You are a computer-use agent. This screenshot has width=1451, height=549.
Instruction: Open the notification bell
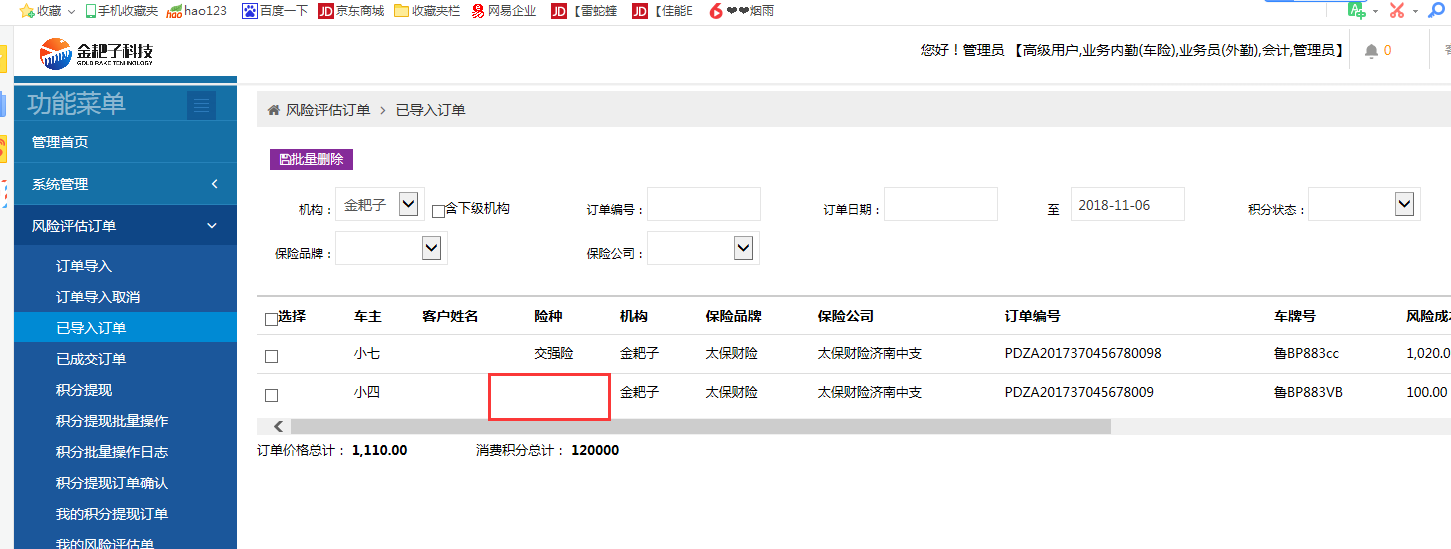click(x=1371, y=51)
